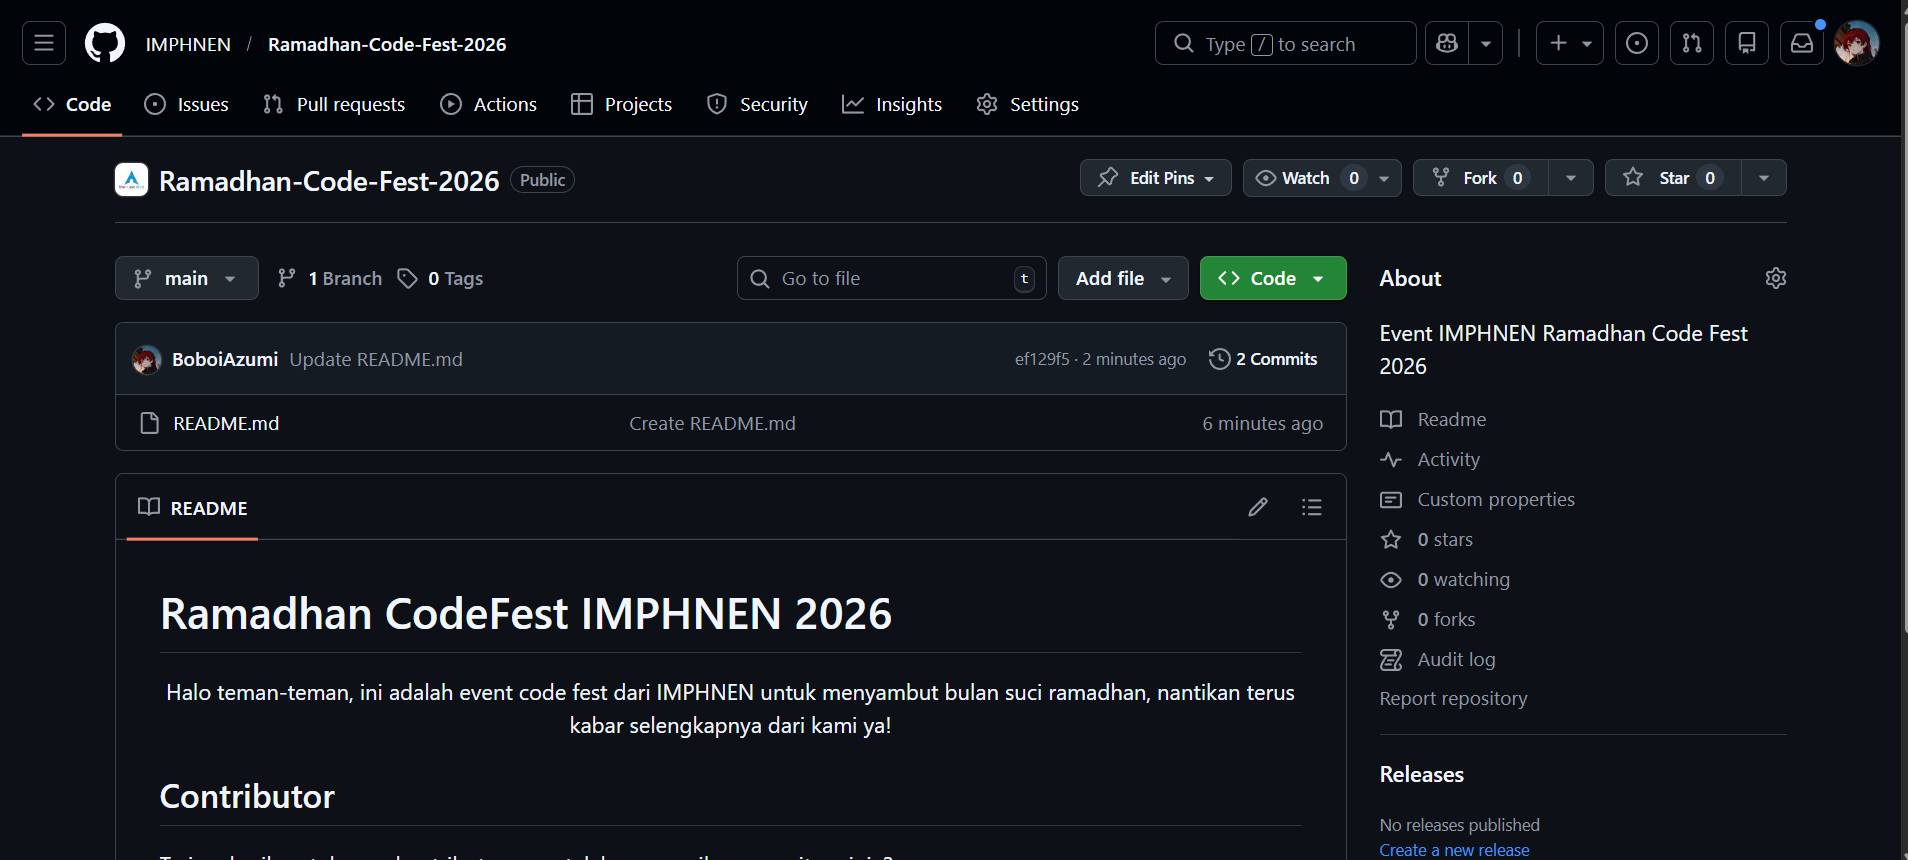1908x860 pixels.
Task: Open the global navigation hamburger menu
Action: 44,43
